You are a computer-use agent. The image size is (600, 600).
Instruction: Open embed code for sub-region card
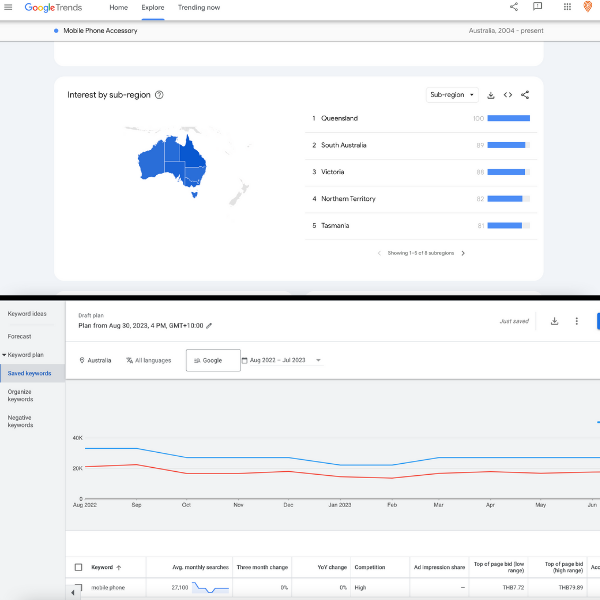click(508, 95)
